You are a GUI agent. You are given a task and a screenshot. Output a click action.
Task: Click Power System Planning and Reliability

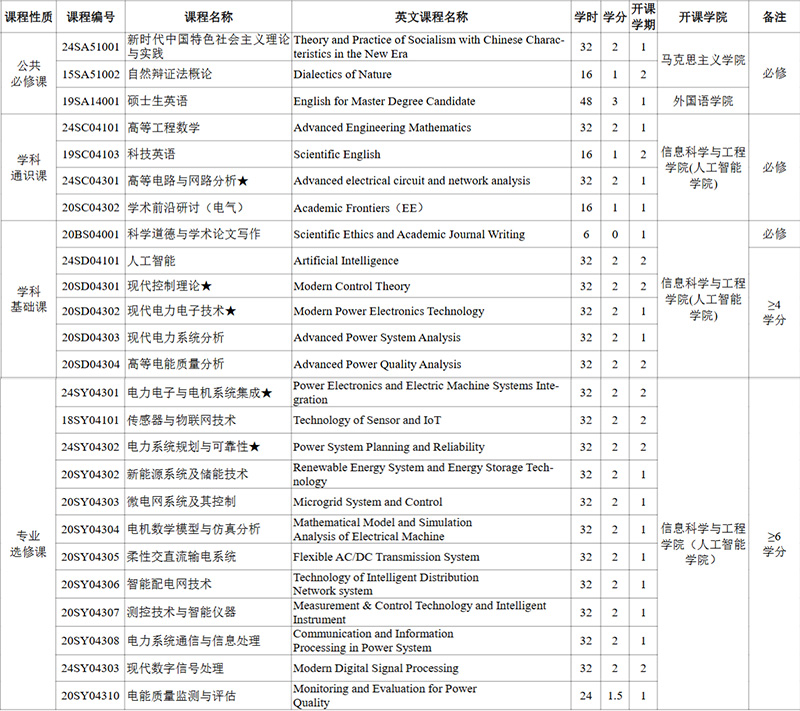click(x=389, y=447)
